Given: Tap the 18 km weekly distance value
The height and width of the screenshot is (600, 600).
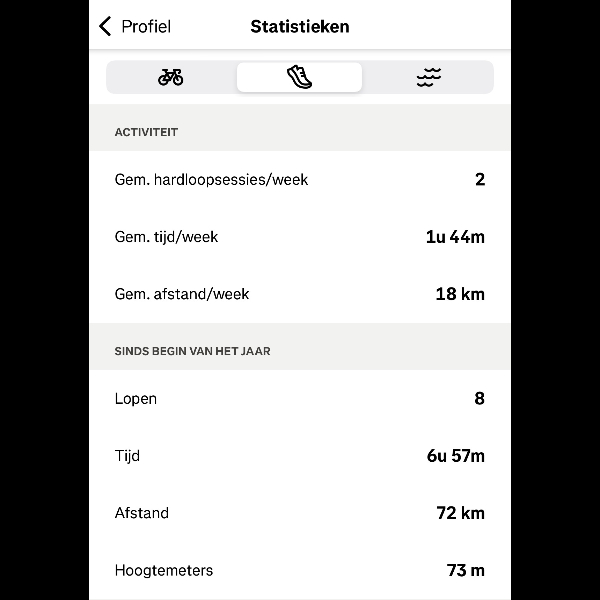Looking at the screenshot, I should click(460, 294).
